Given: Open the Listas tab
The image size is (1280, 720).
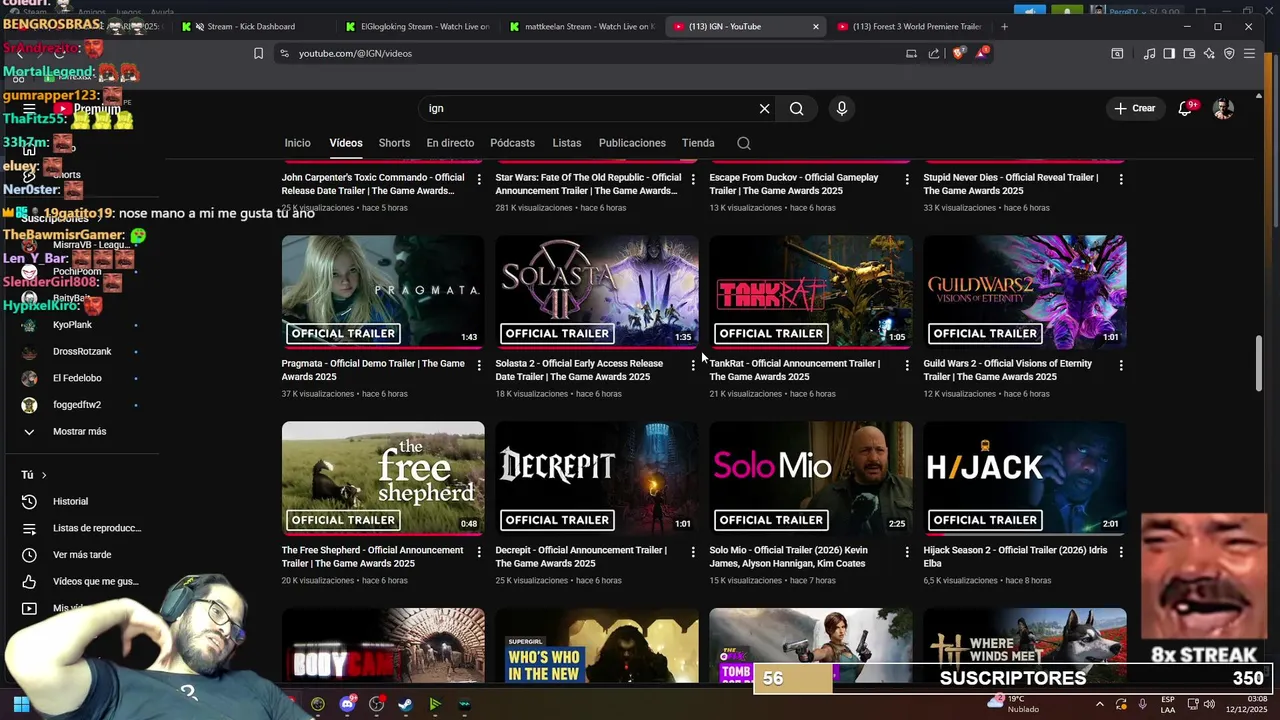Looking at the screenshot, I should [566, 143].
